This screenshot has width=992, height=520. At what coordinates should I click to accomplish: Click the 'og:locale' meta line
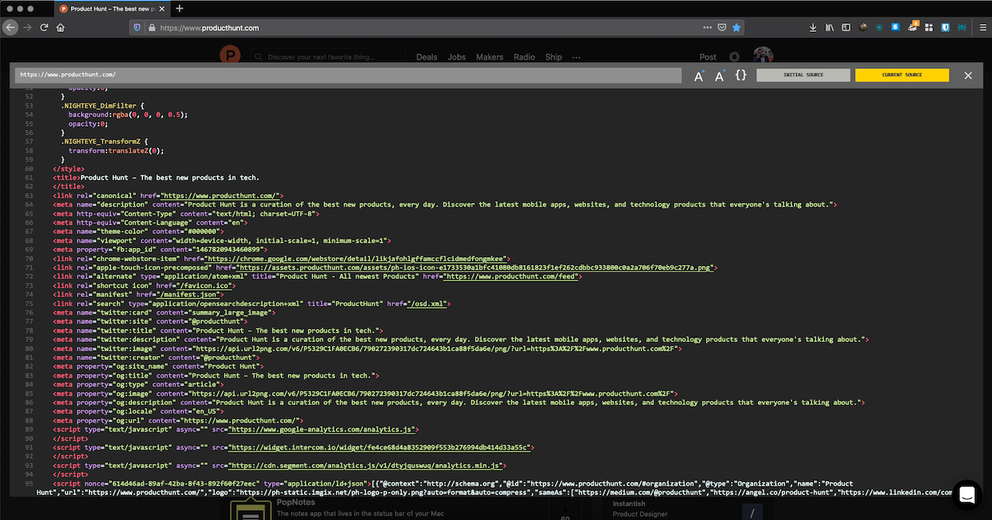click(138, 412)
